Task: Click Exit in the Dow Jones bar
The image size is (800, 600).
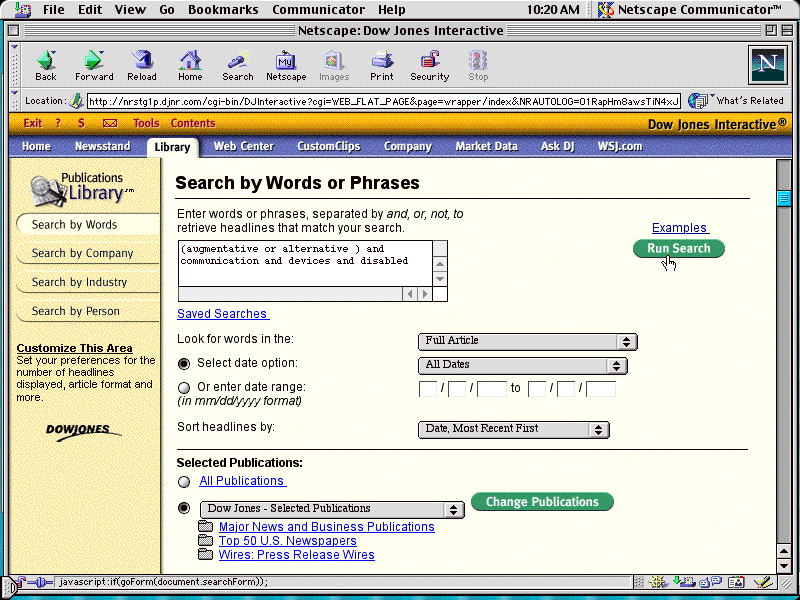Action: coord(33,123)
